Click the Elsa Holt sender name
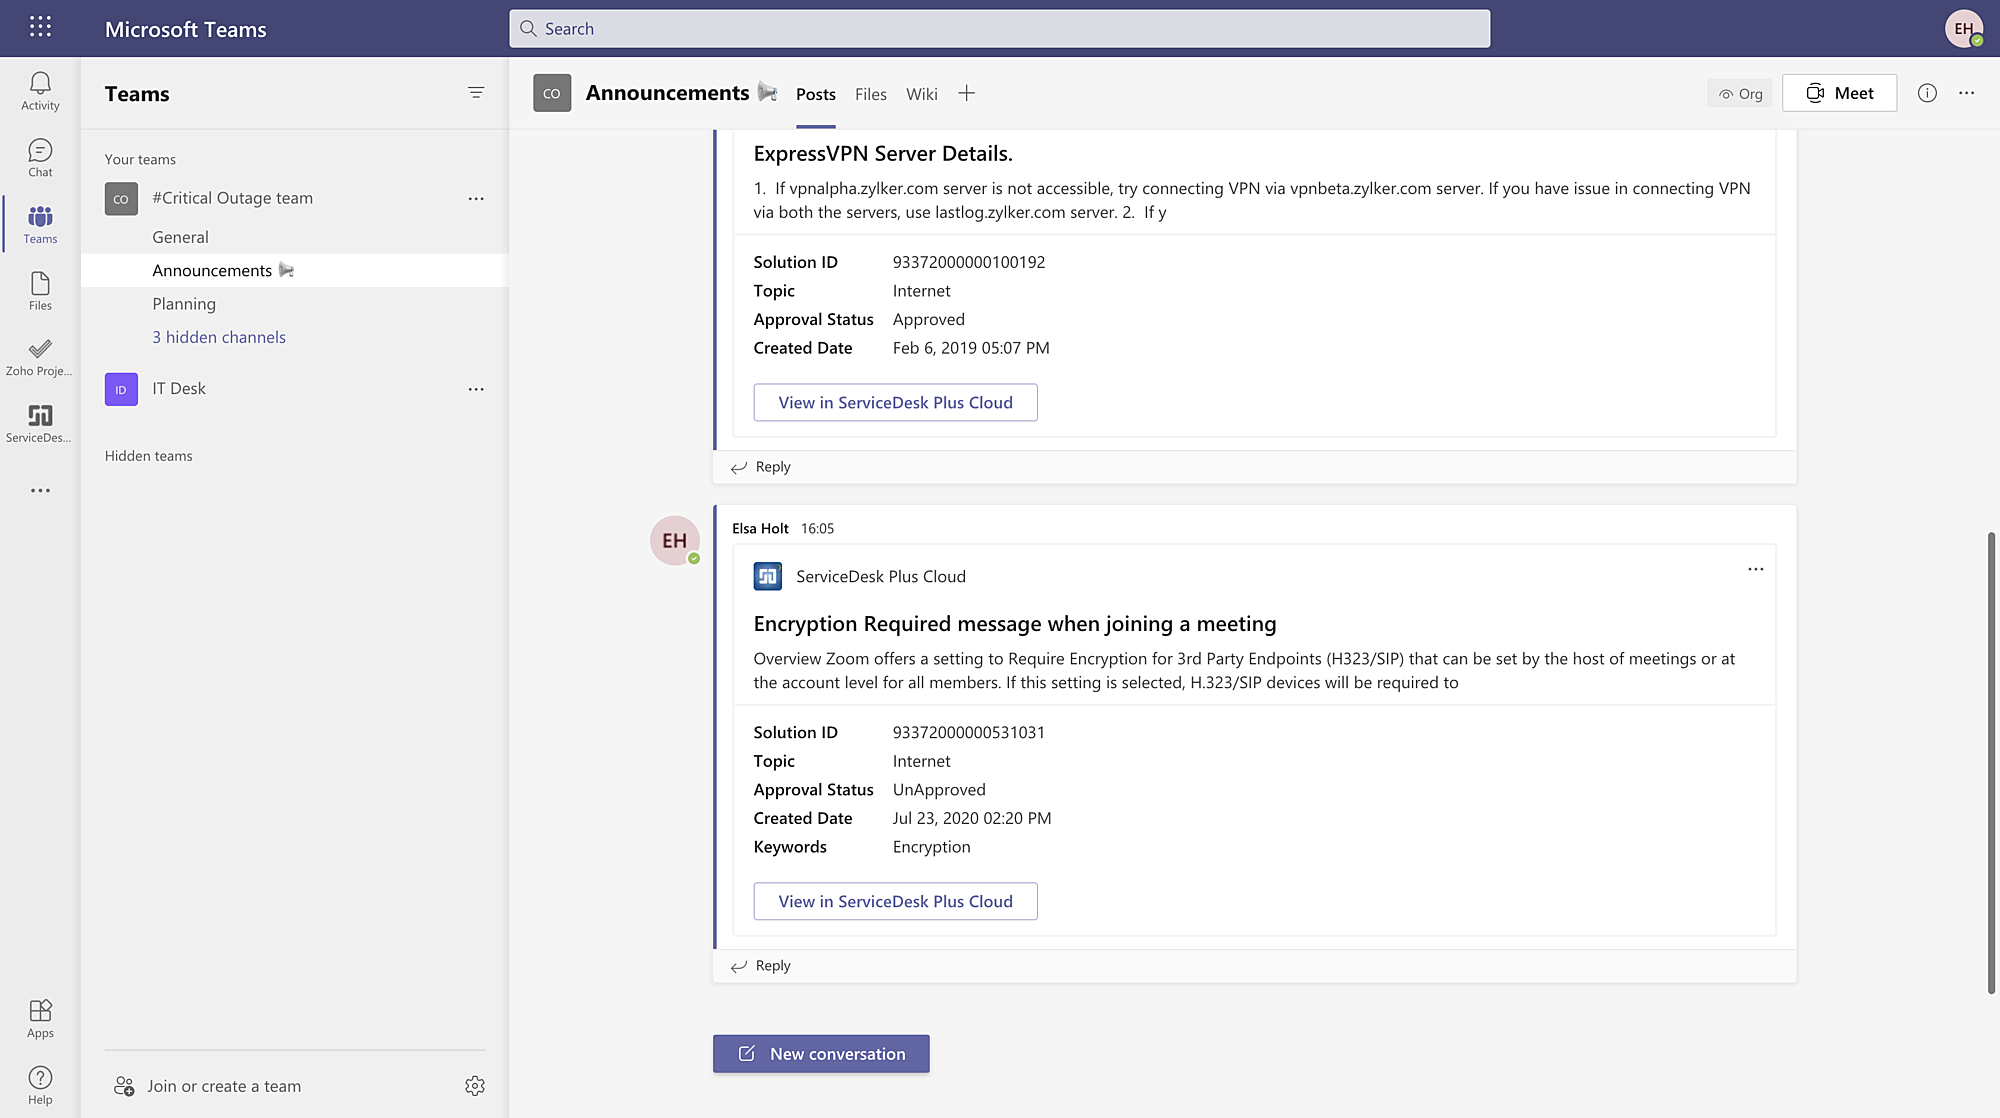This screenshot has height=1118, width=2000. point(760,528)
